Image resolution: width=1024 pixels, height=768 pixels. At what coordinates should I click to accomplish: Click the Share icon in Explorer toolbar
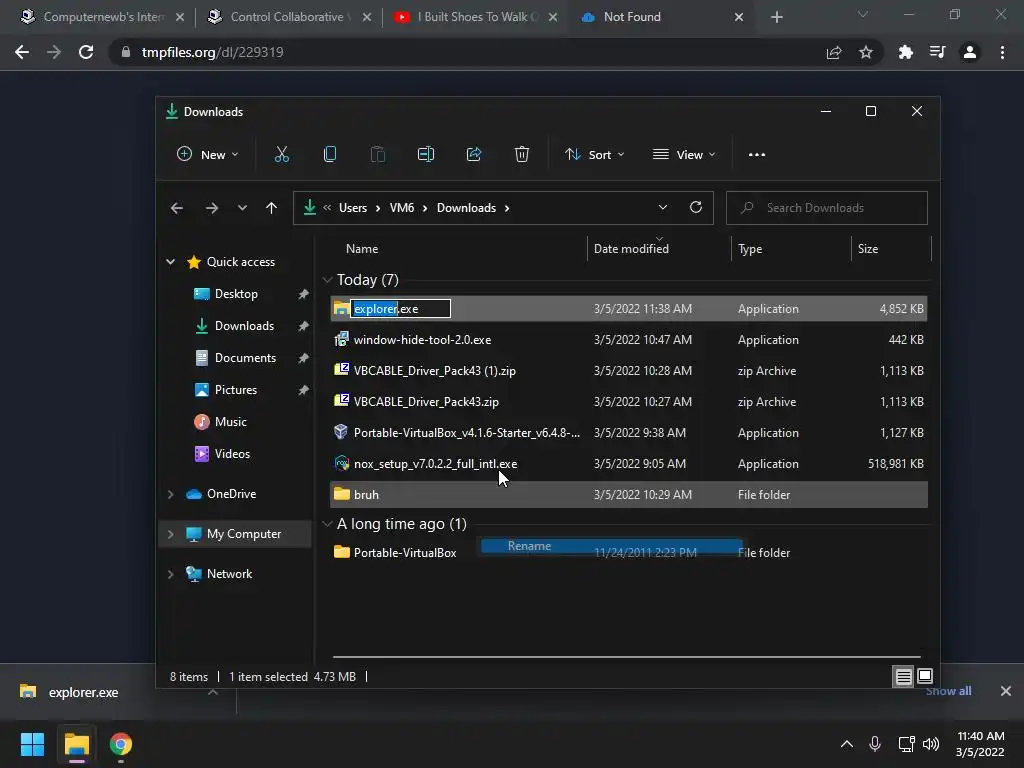474,155
